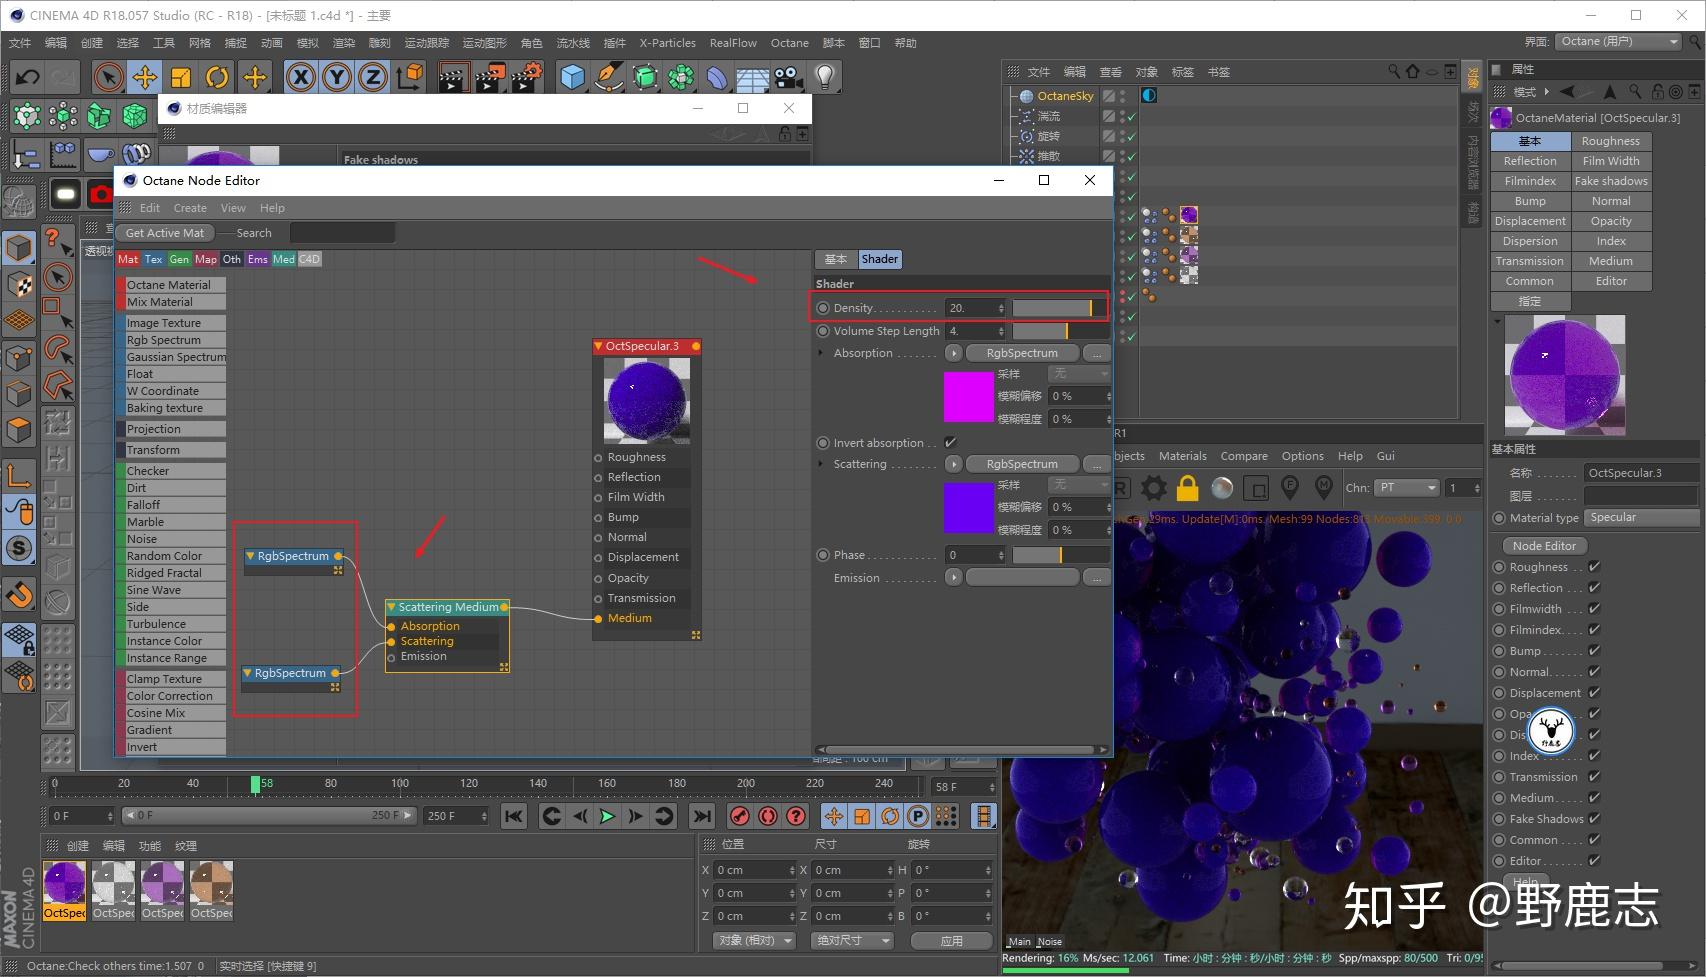Click the Undo arrow icon in toolbar
The image size is (1706, 977).
tap(28, 77)
